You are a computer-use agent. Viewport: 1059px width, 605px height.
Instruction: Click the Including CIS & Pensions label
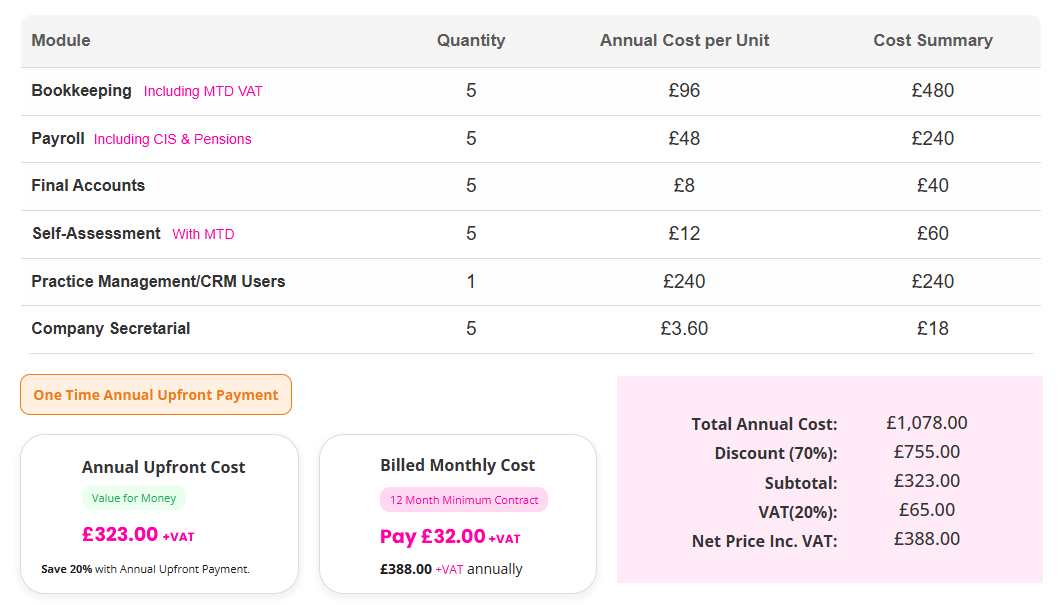tap(172, 139)
